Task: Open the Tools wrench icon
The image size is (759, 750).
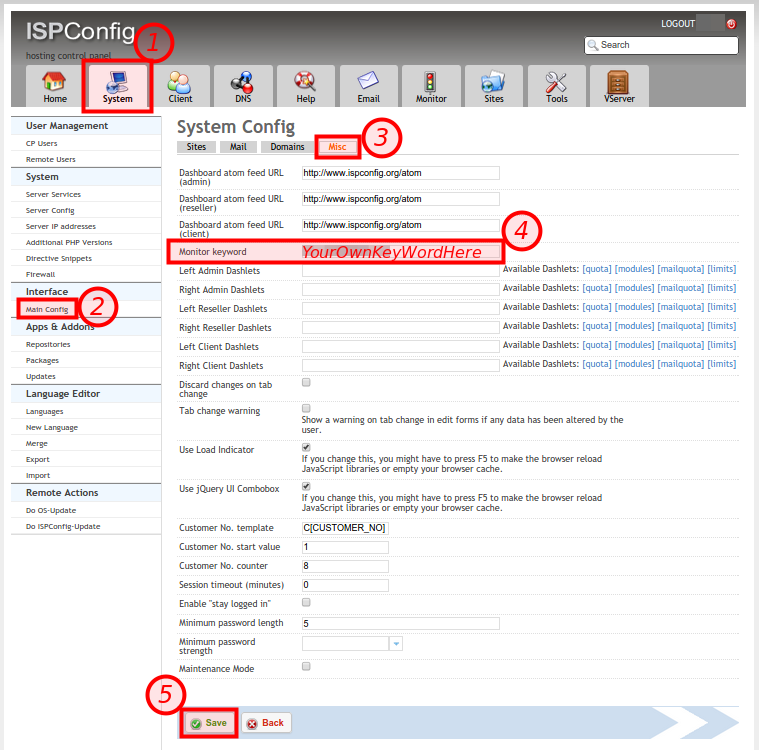Action: (557, 85)
